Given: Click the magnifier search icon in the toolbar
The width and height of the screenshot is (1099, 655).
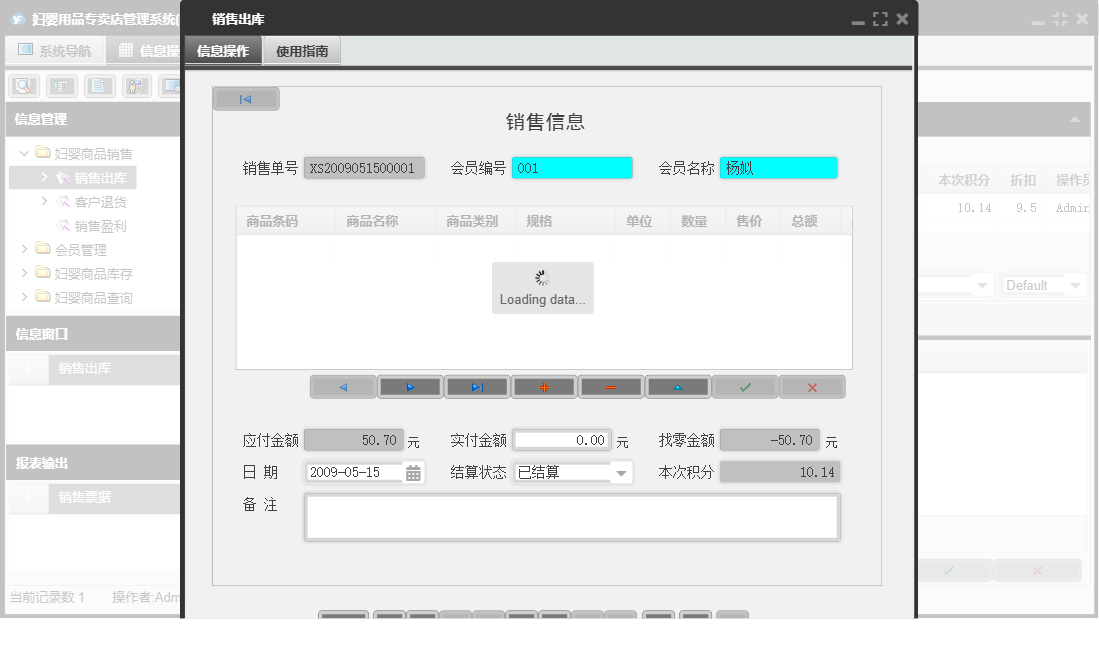Looking at the screenshot, I should [22, 86].
